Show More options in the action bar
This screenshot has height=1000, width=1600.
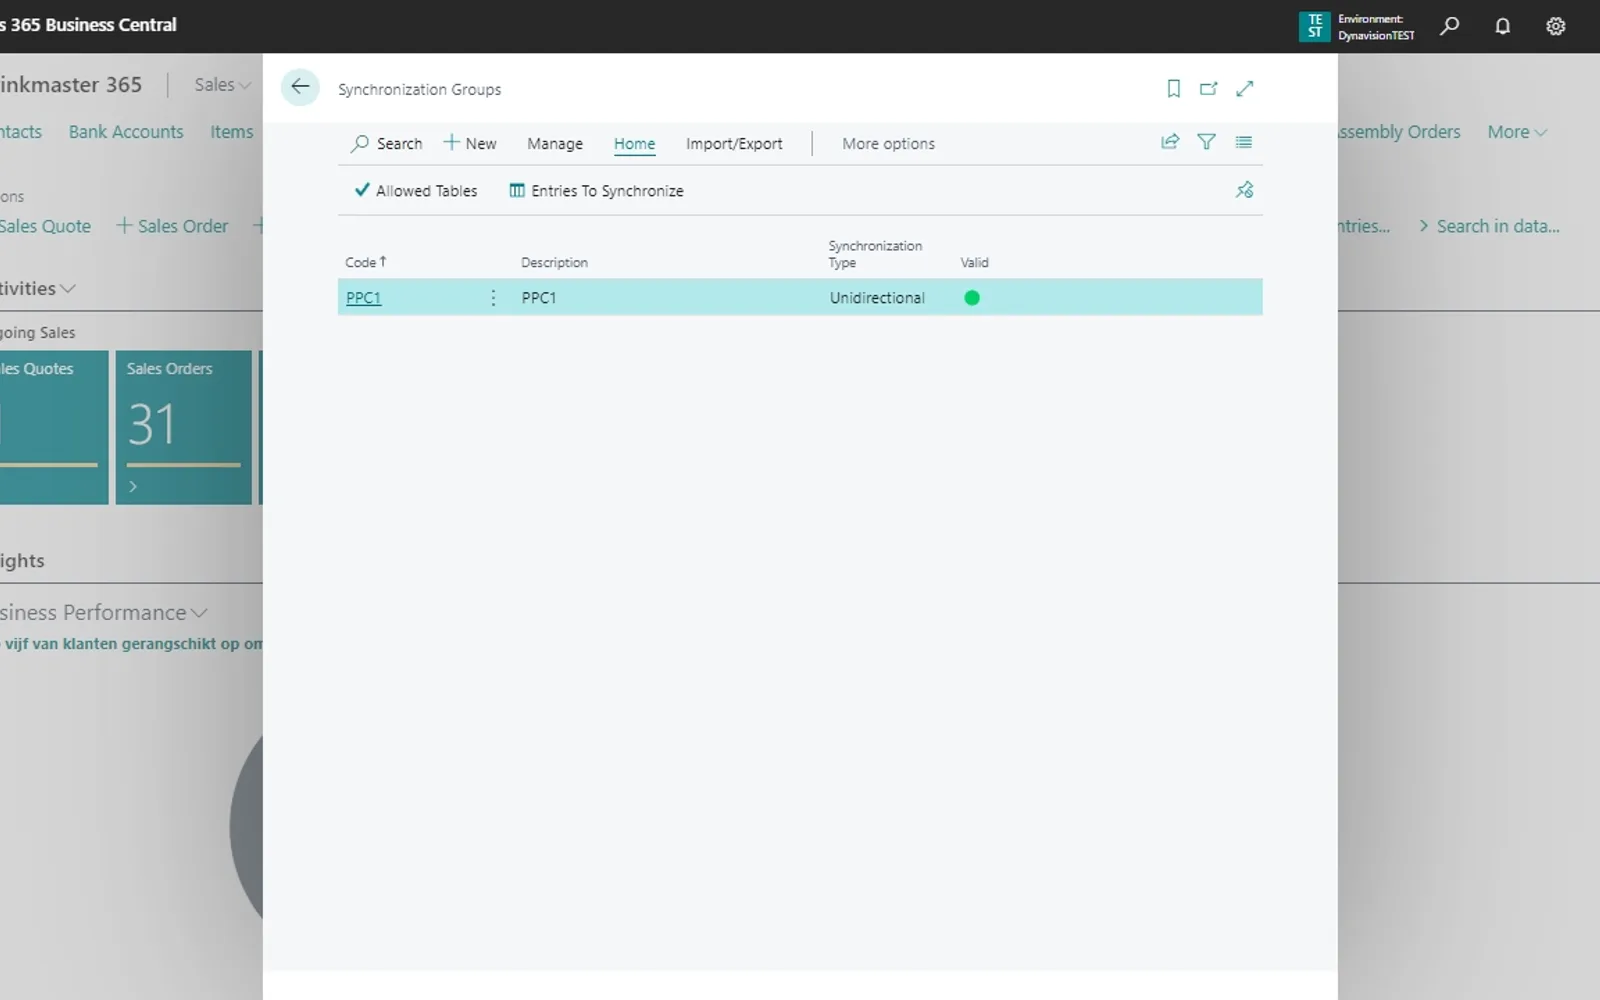point(888,144)
